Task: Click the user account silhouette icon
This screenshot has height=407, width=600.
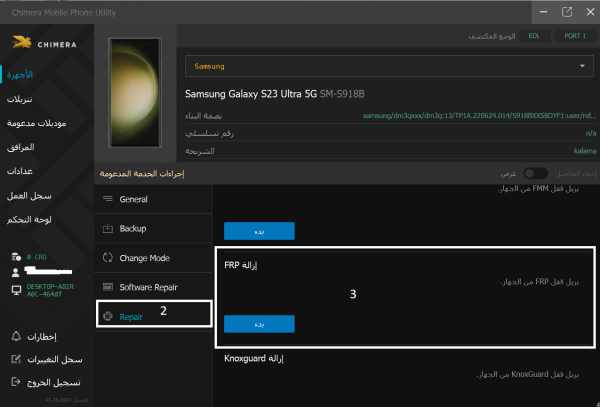Action: 16,272
